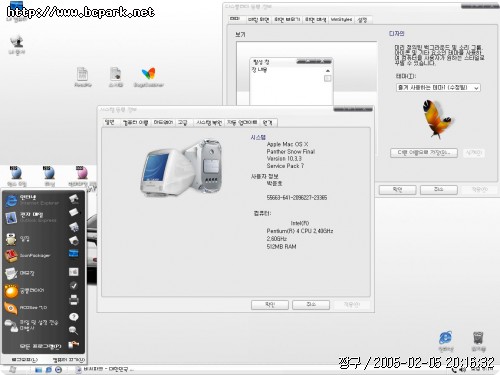Click the show desktop quick launch icon
Viewport: 500px width, 375px height.
39,370
